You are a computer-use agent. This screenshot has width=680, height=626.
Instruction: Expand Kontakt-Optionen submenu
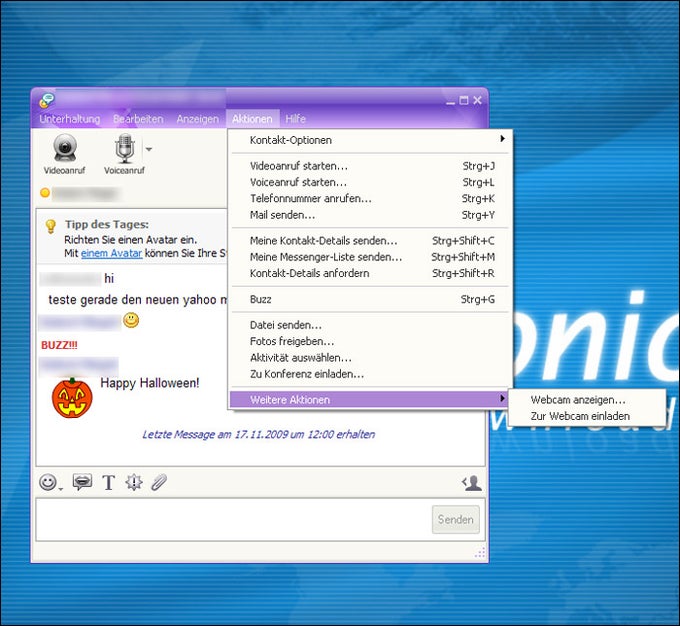[370, 140]
